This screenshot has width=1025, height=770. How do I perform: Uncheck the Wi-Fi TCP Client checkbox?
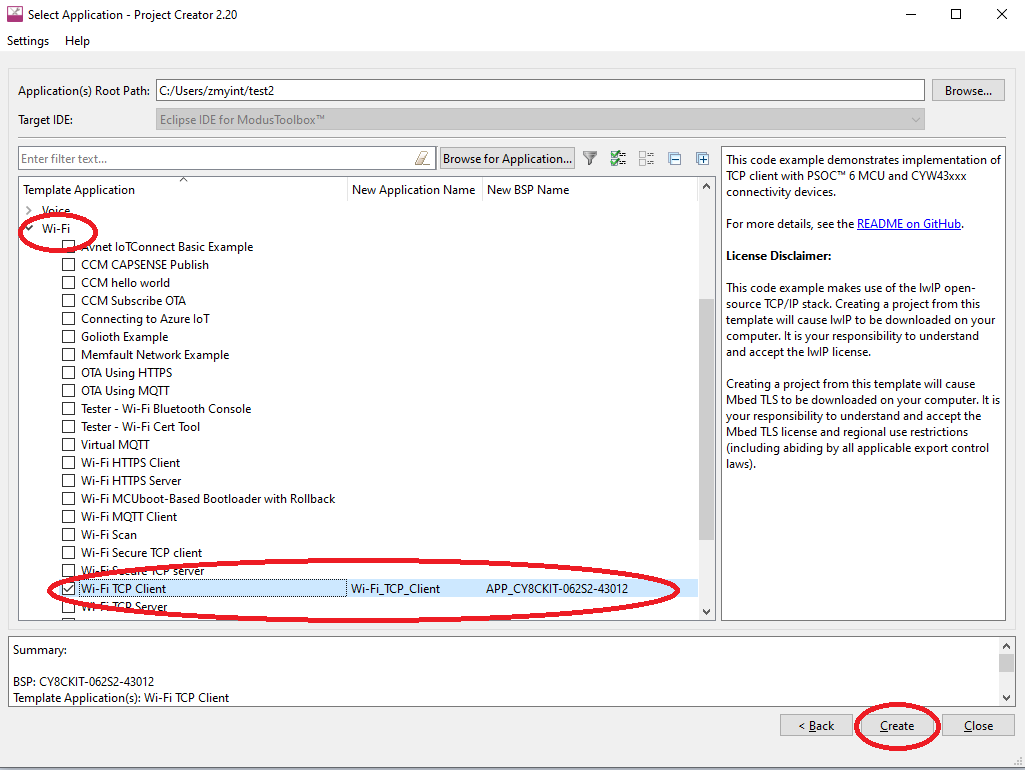[x=68, y=589]
